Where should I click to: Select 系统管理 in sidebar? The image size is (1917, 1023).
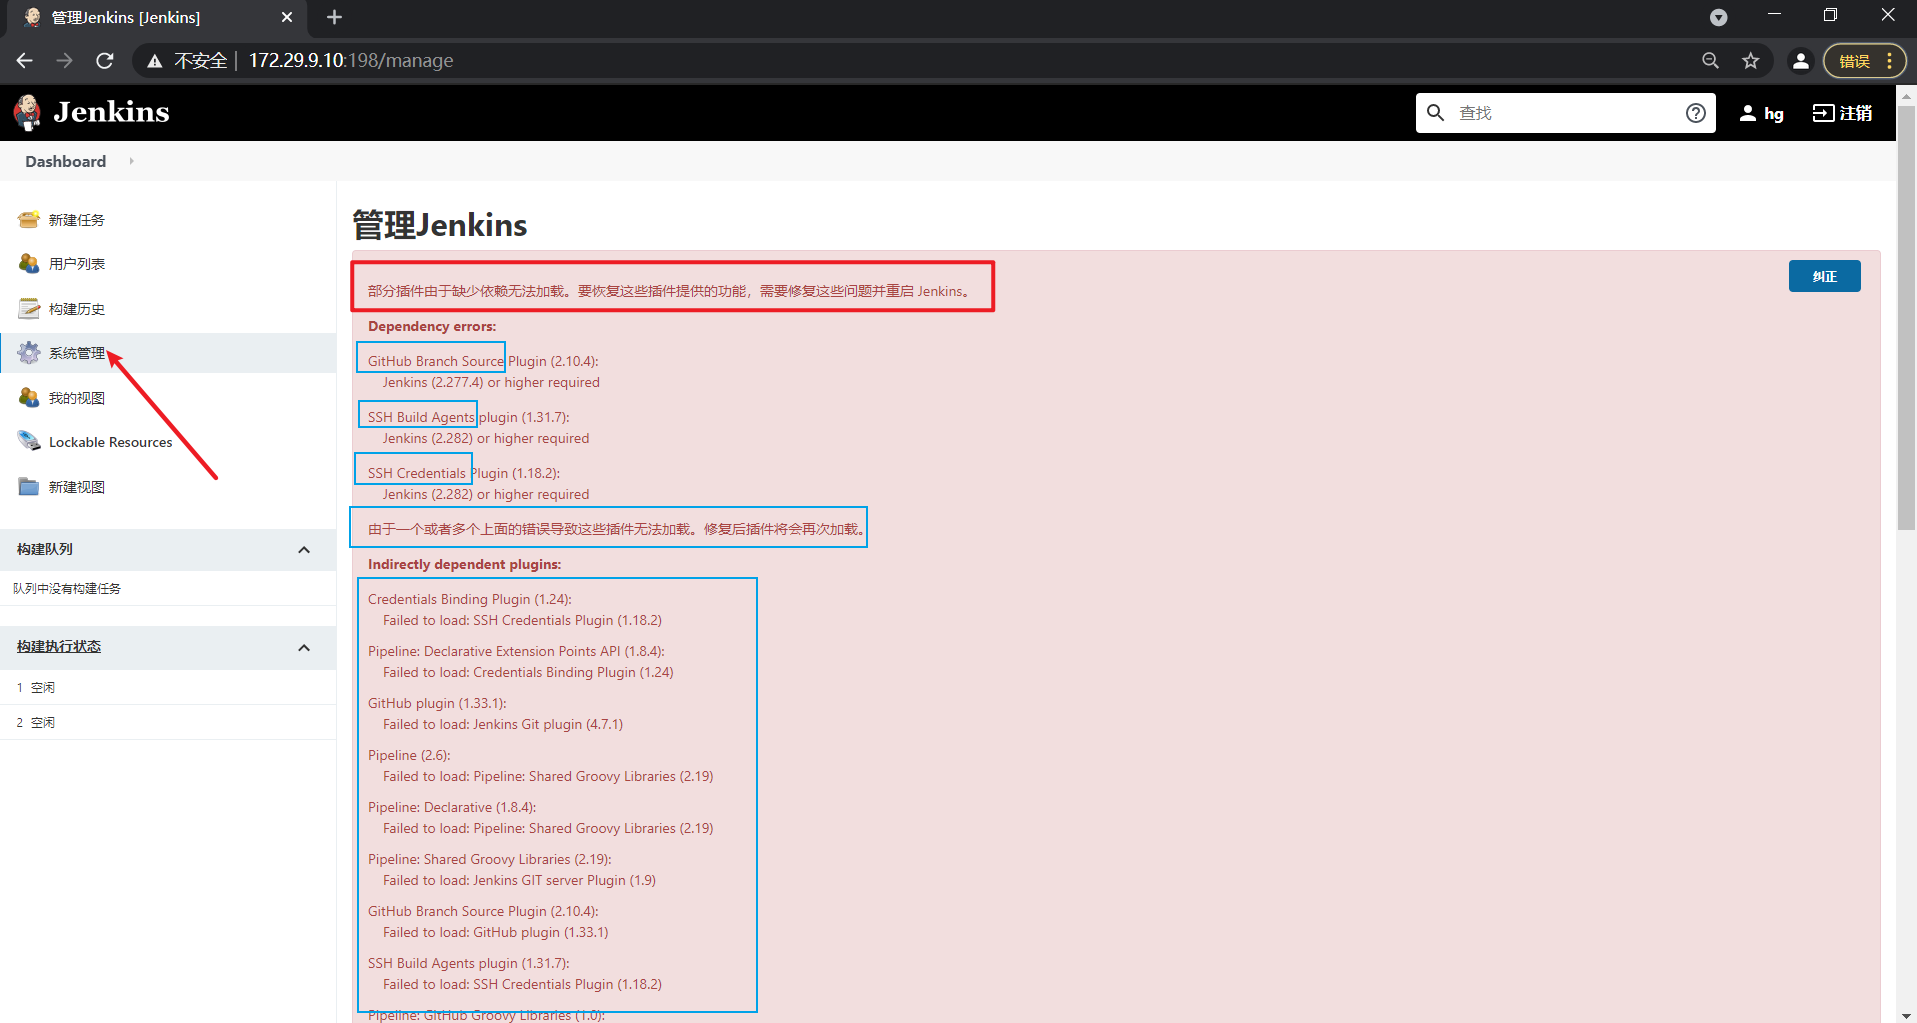77,353
